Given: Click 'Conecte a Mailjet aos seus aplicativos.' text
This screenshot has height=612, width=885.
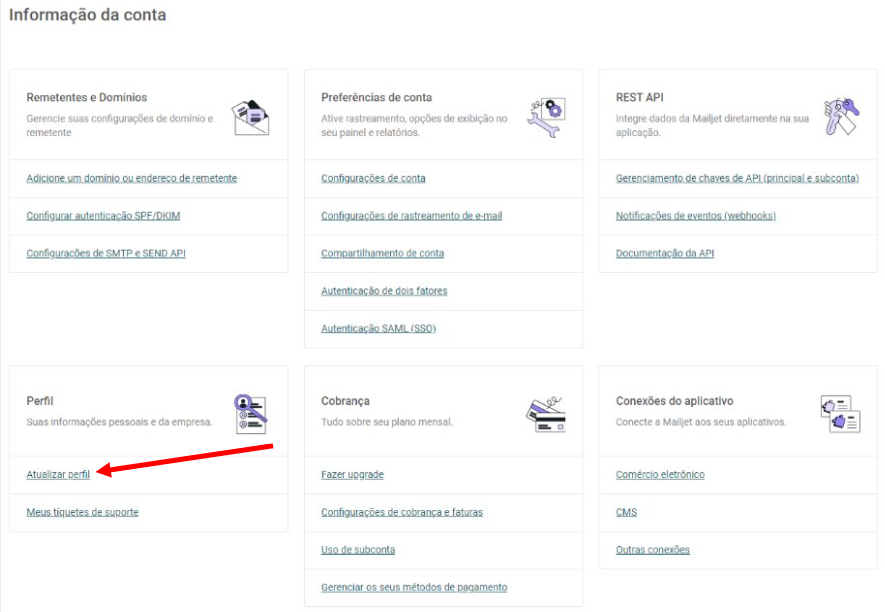Looking at the screenshot, I should (x=700, y=422).
